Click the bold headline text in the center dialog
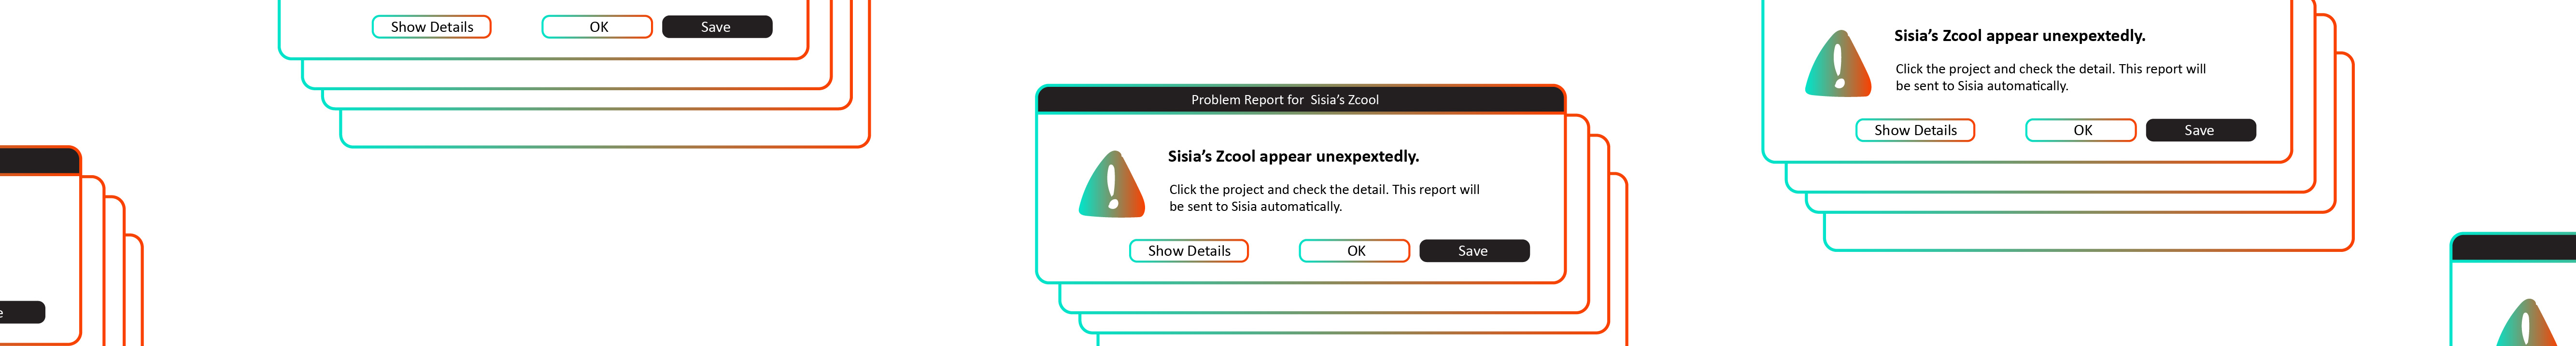 [1293, 156]
